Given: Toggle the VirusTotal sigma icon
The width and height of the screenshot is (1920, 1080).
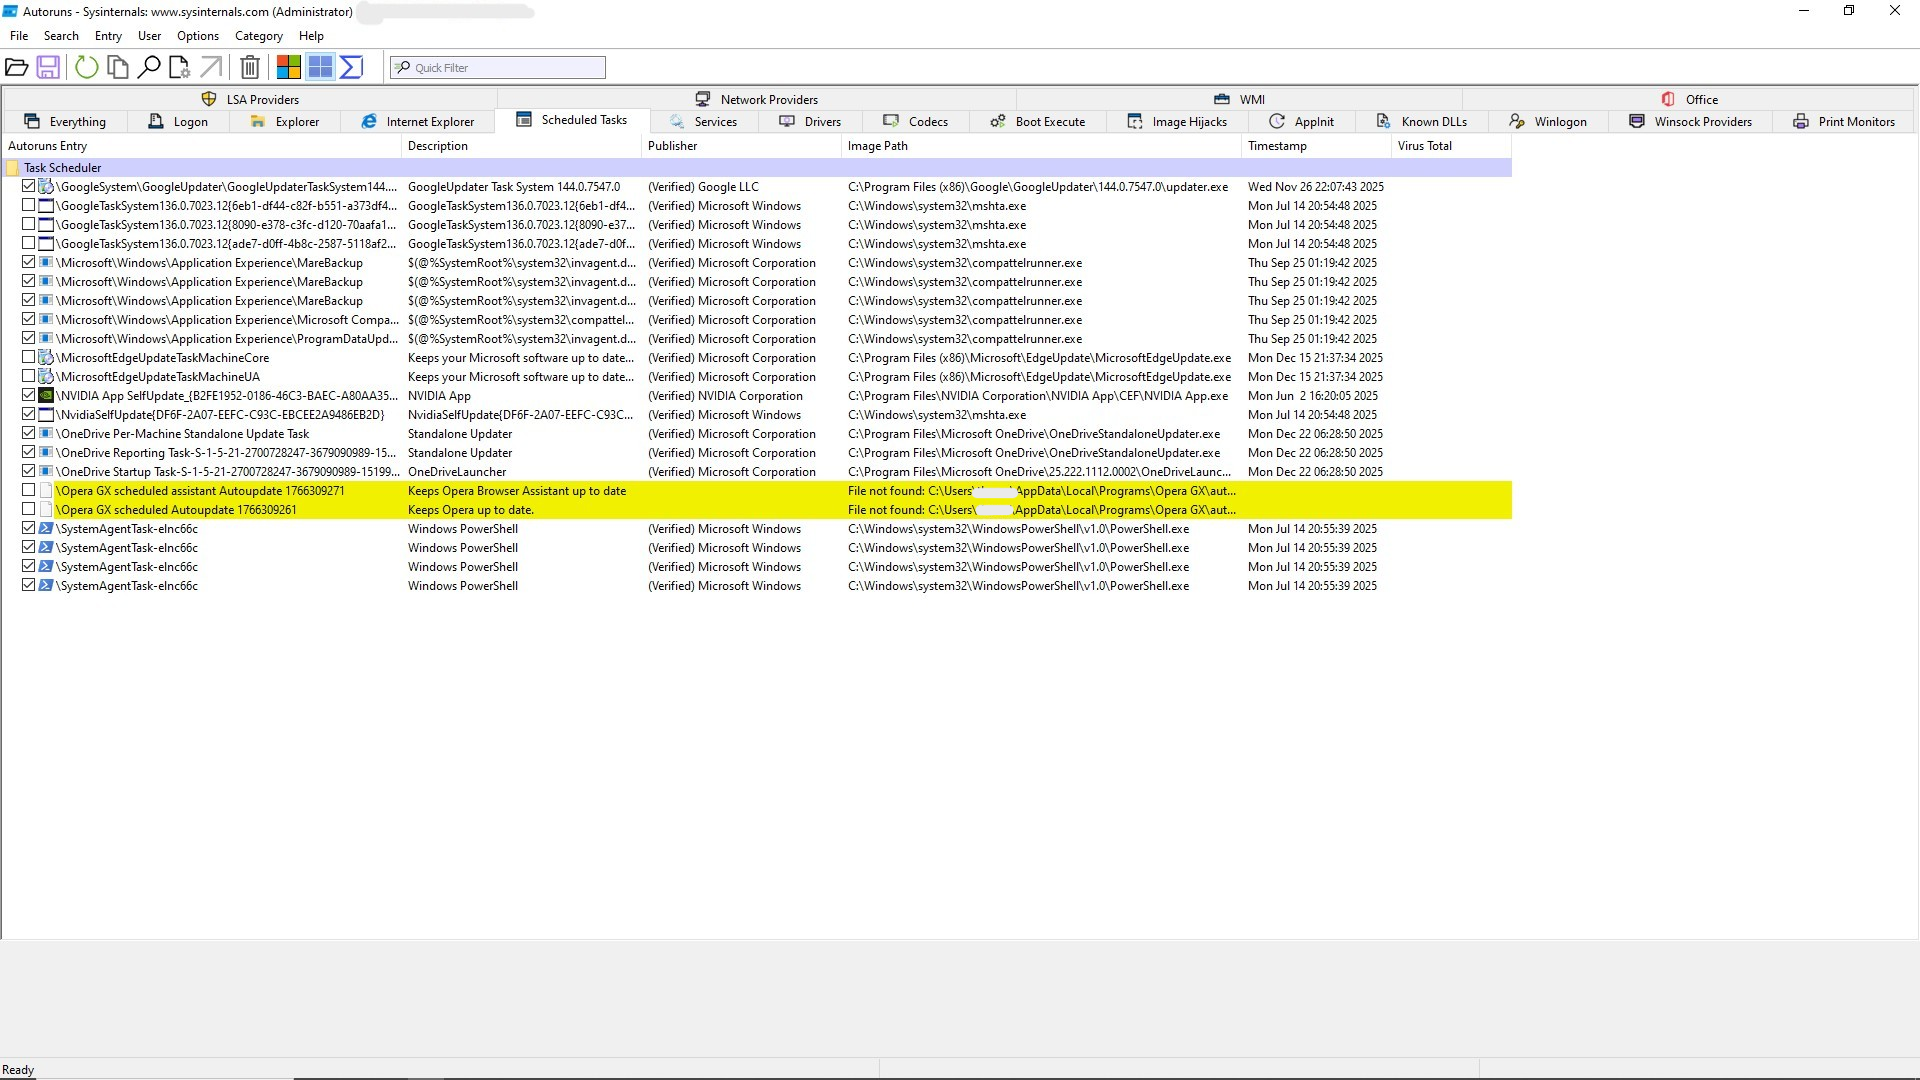Looking at the screenshot, I should point(351,67).
